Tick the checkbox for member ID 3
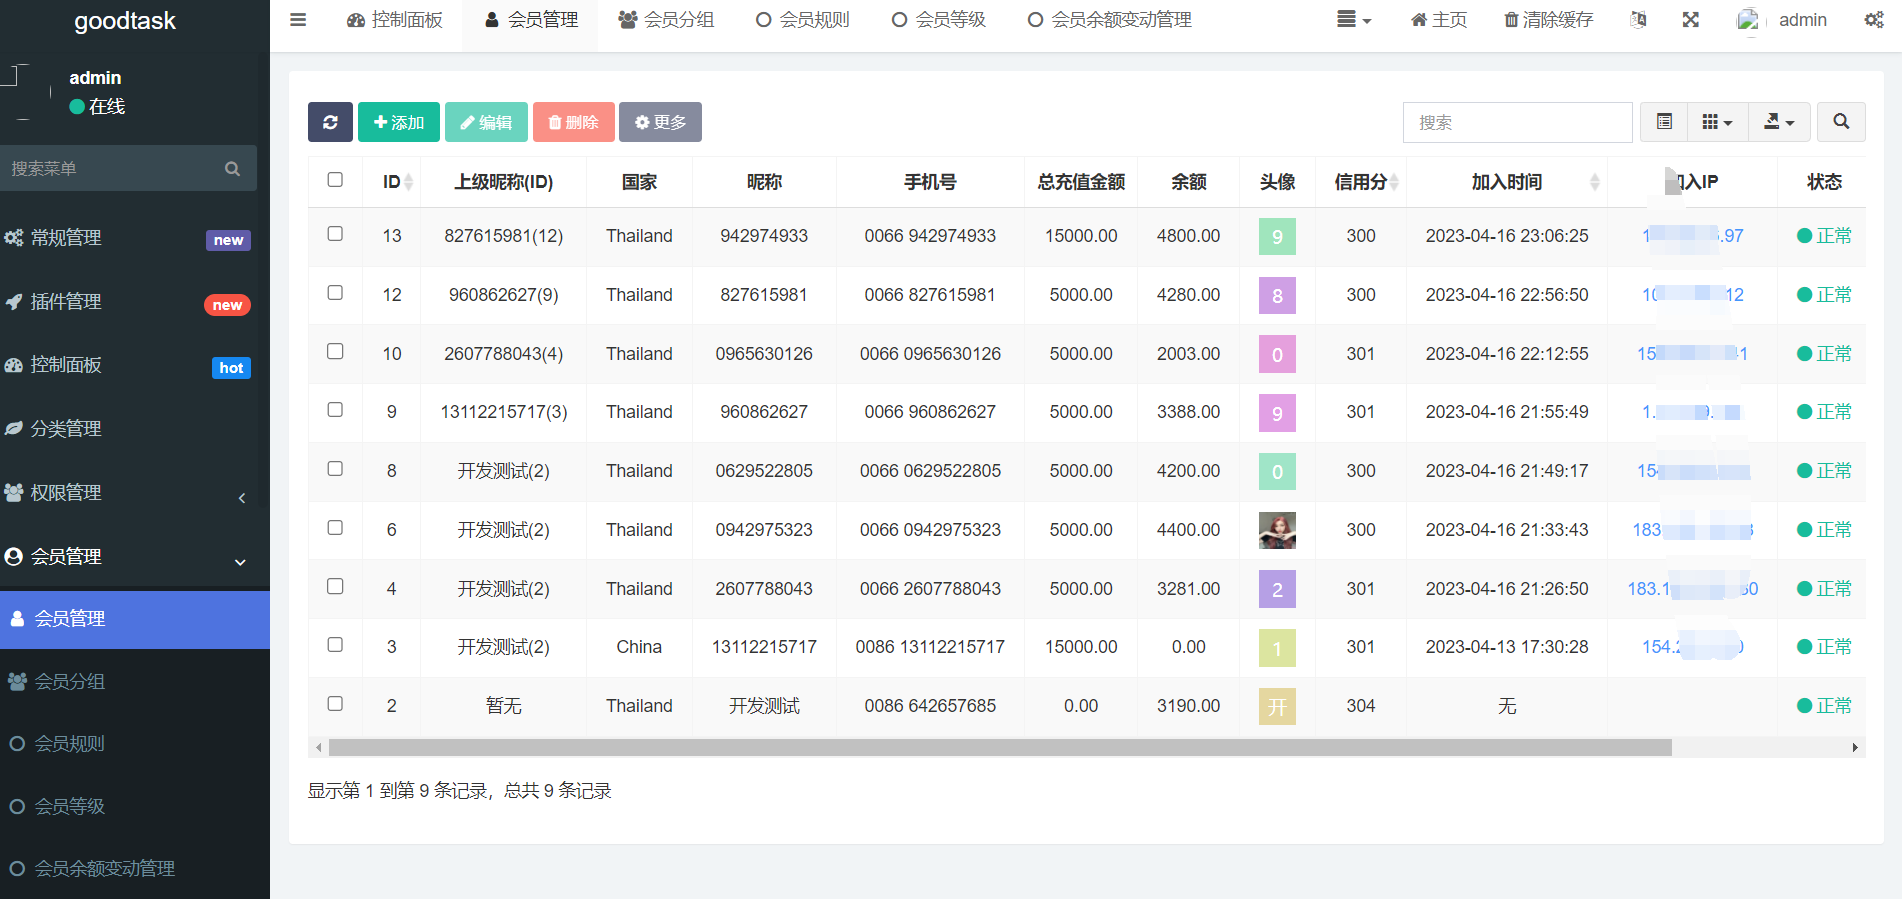Viewport: 1902px width, 899px height. [x=335, y=645]
